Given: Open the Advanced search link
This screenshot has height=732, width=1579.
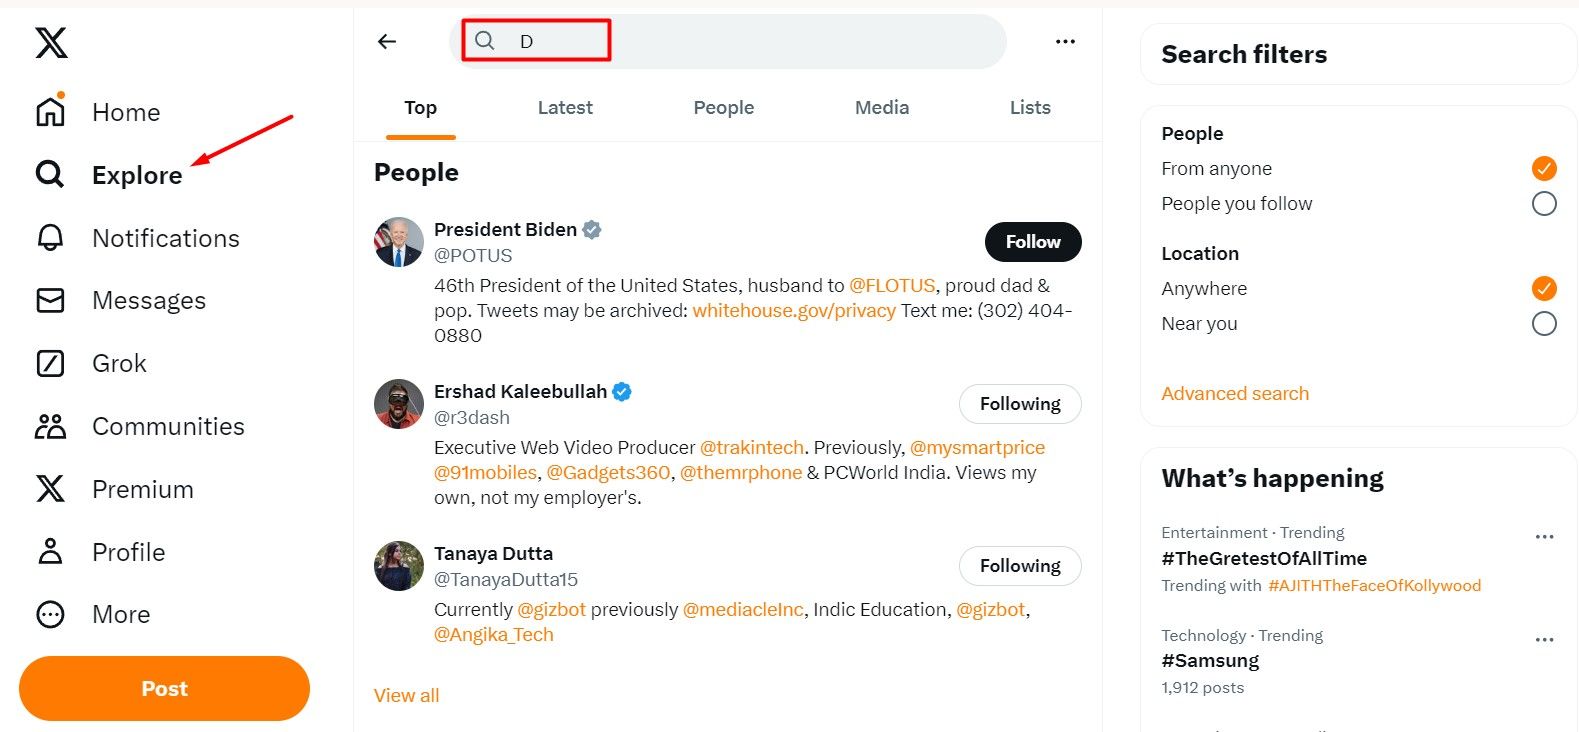Looking at the screenshot, I should click(x=1234, y=394).
